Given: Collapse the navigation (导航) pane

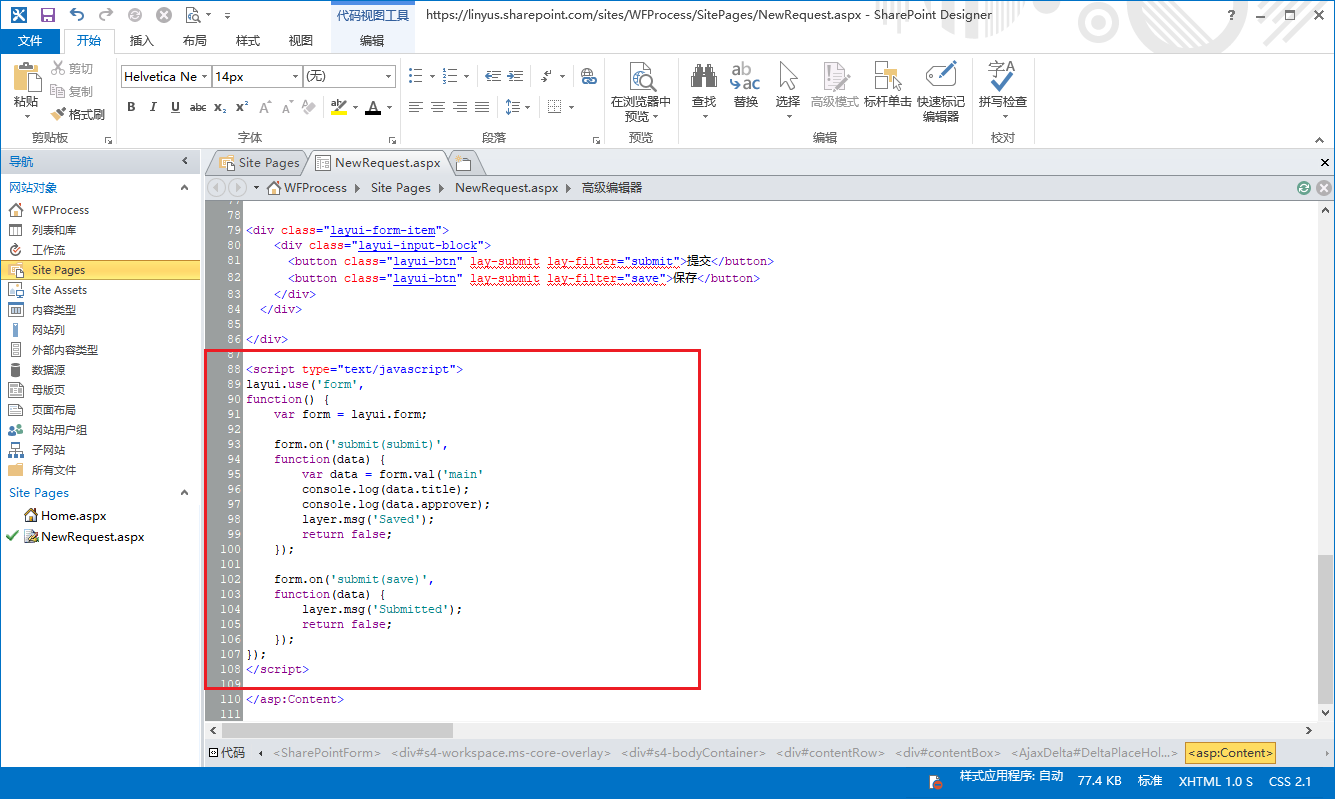Looking at the screenshot, I should [185, 161].
